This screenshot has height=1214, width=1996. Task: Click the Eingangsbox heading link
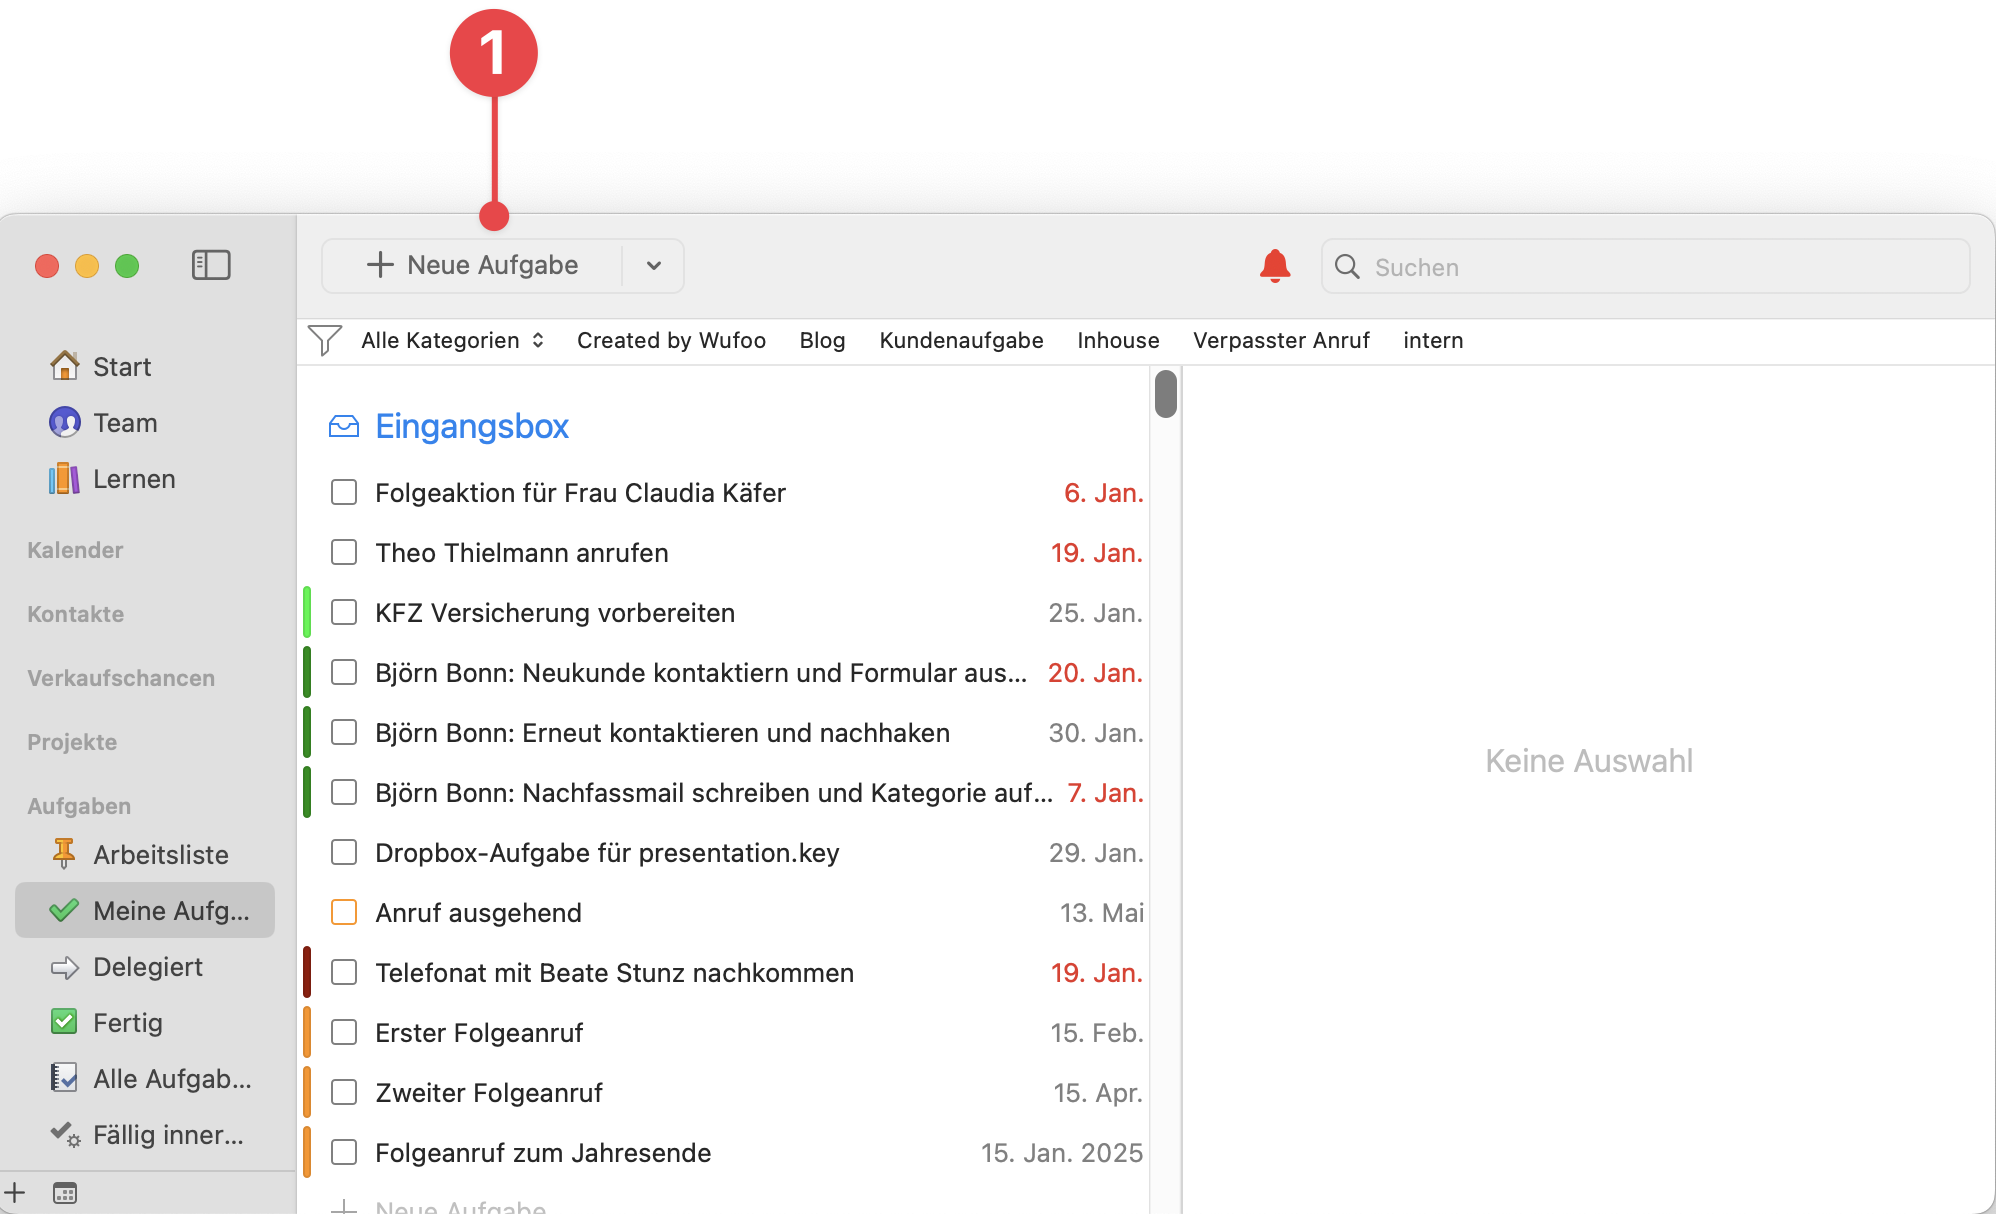click(472, 426)
